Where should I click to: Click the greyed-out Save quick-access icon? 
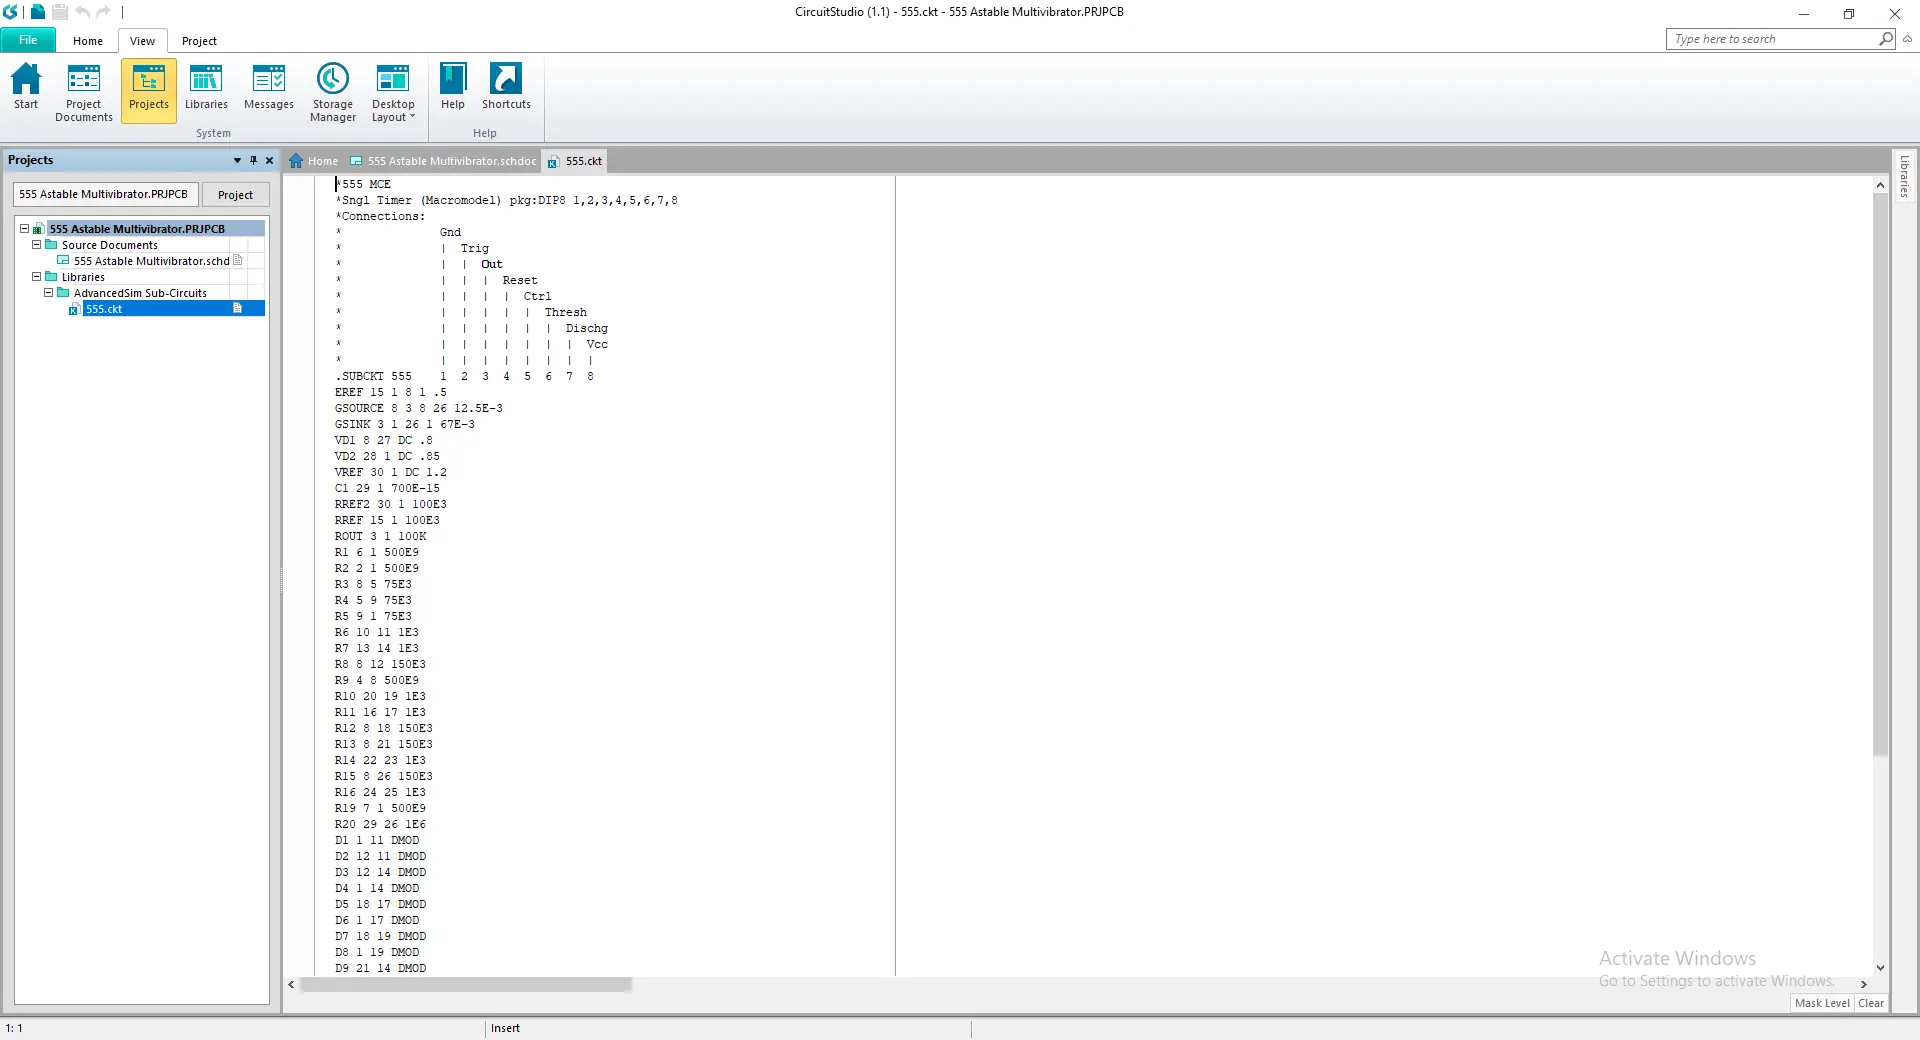click(x=60, y=12)
